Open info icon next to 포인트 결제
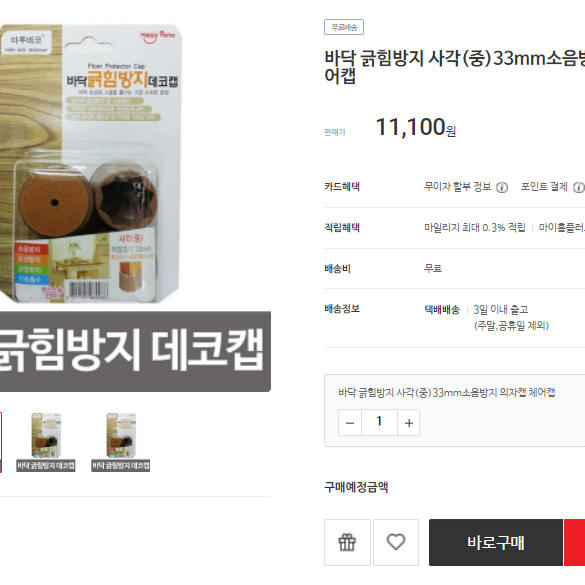This screenshot has height=585, width=585. (579, 187)
